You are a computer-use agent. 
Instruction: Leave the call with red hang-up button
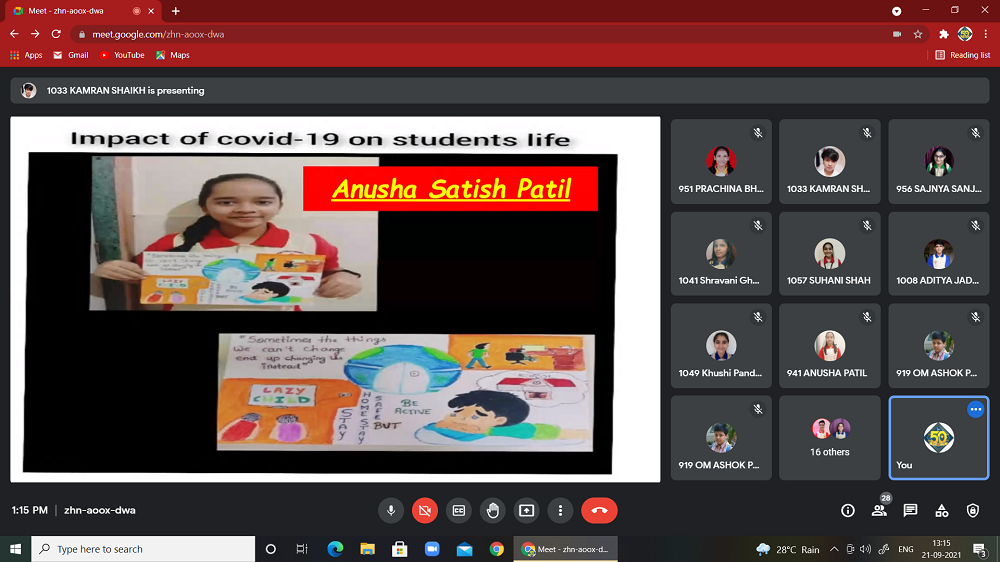pyautogui.click(x=599, y=510)
